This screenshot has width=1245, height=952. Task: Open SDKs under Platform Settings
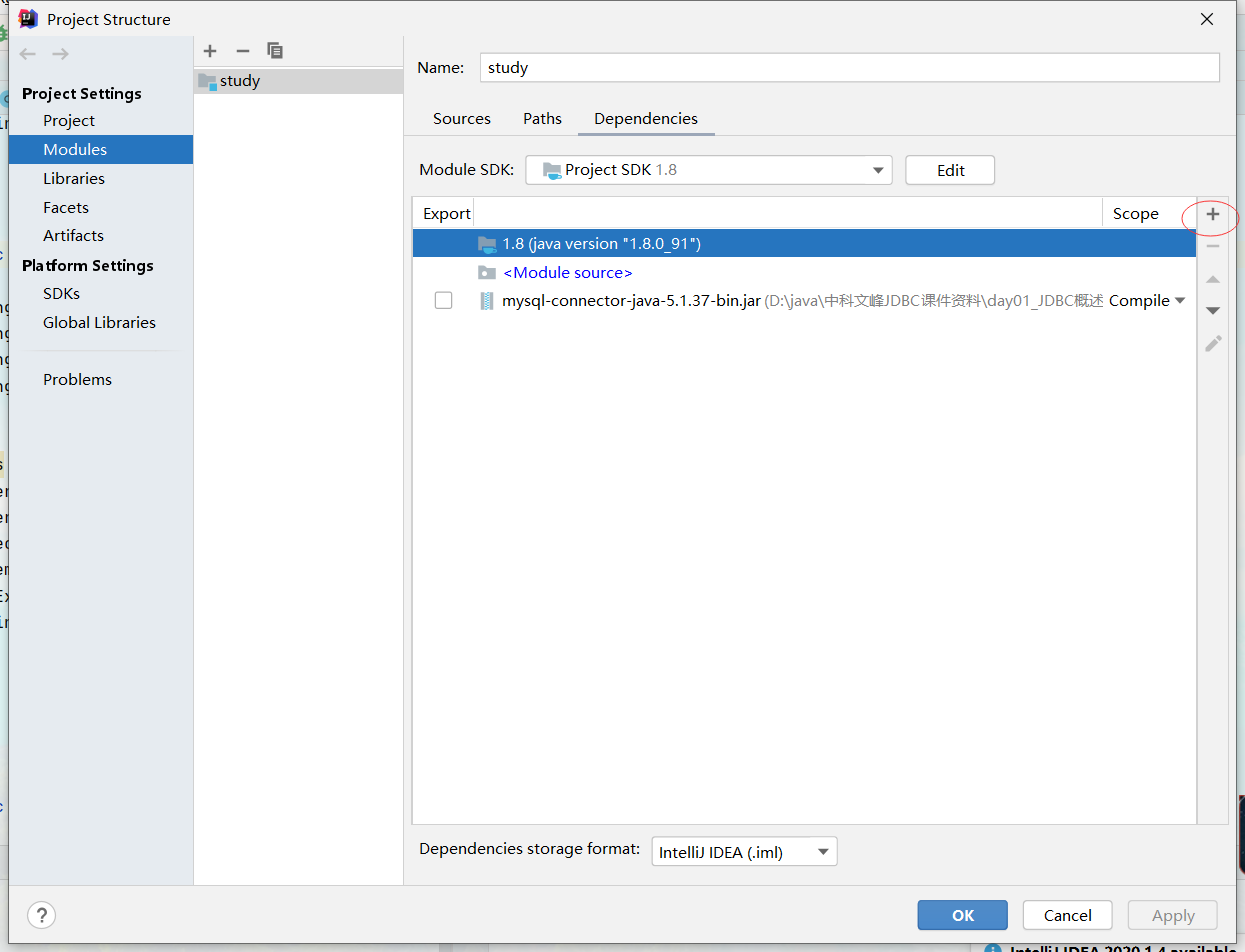point(61,294)
